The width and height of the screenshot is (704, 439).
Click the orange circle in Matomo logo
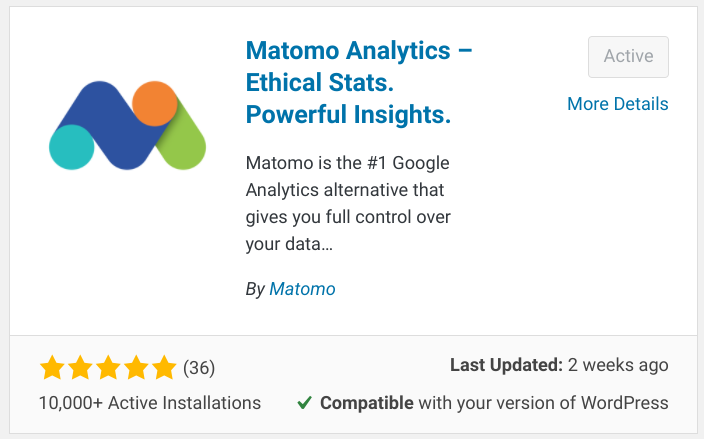155,103
